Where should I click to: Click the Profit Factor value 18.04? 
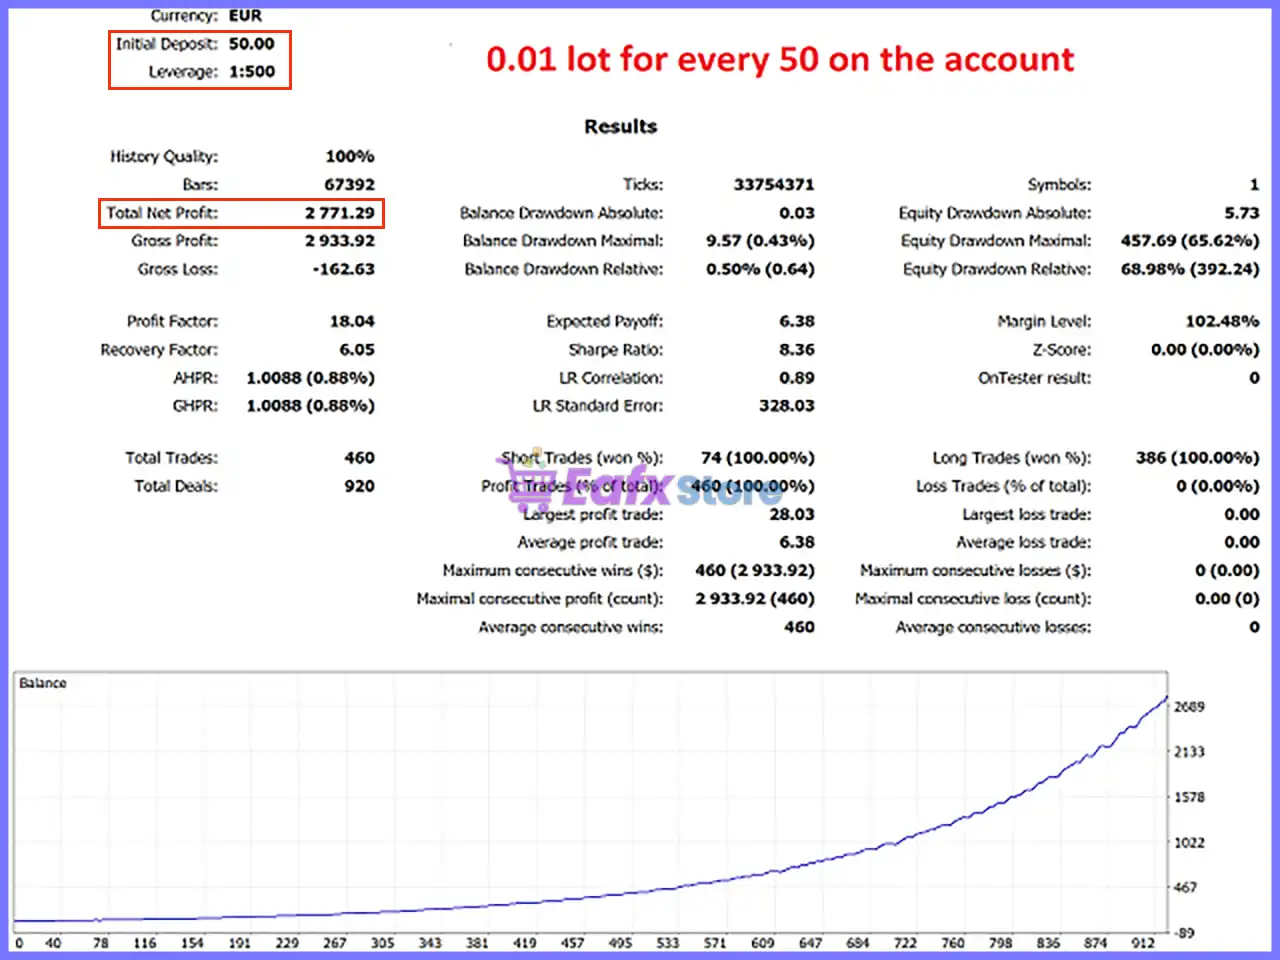click(352, 322)
